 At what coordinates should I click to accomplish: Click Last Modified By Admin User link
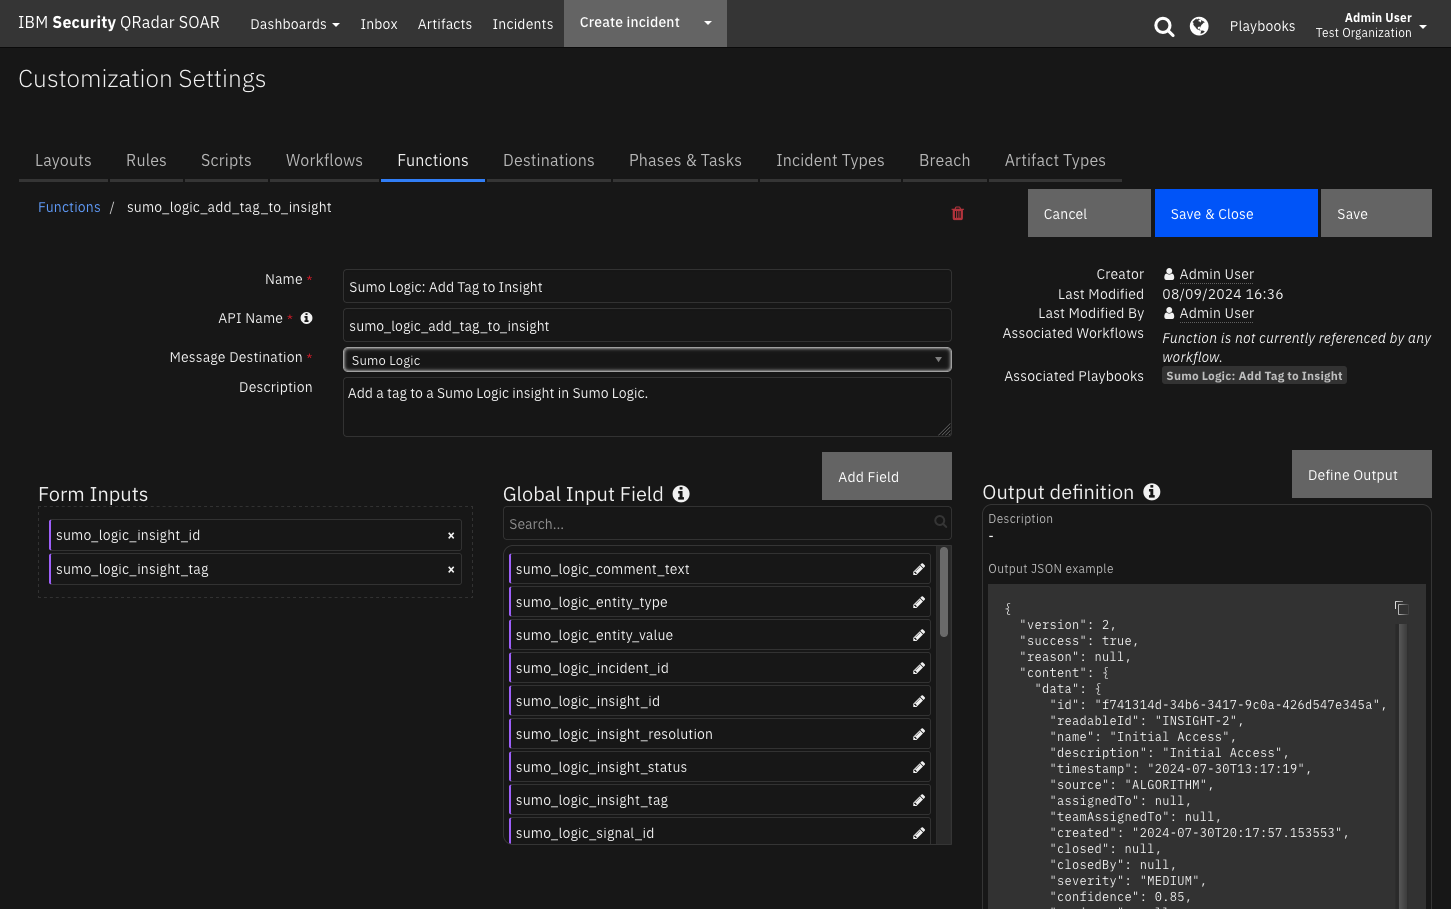[1216, 313]
